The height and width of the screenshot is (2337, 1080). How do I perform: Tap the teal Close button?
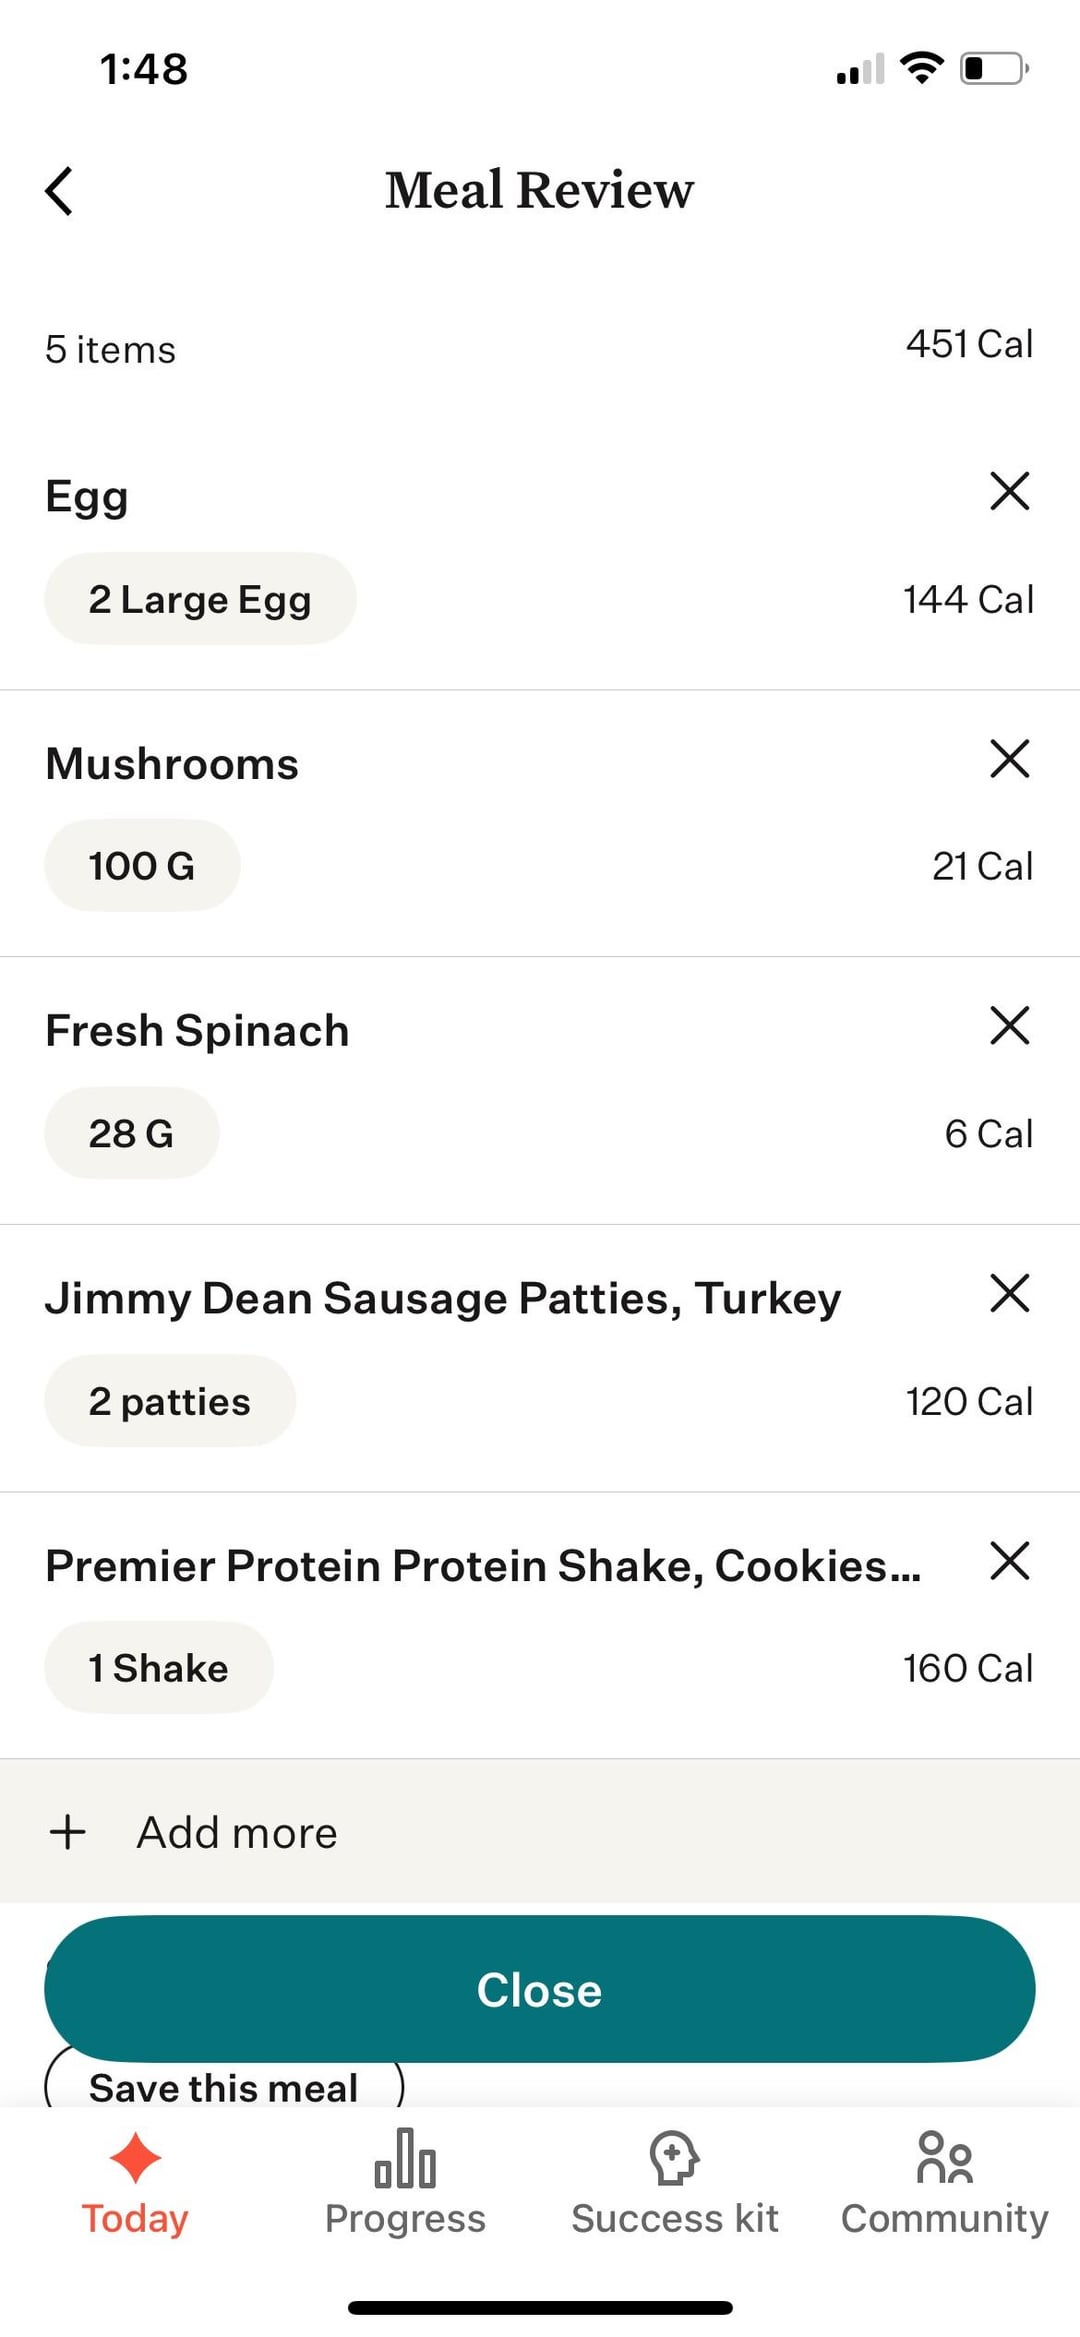click(x=540, y=1989)
